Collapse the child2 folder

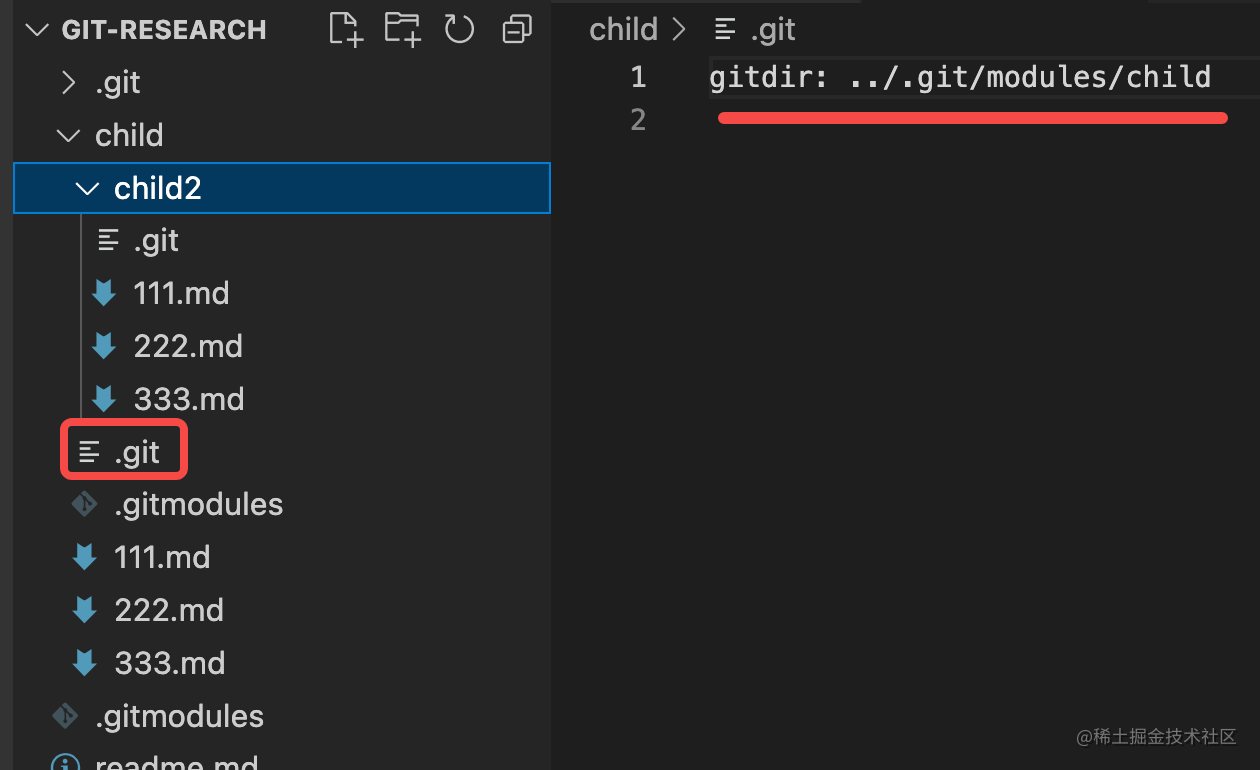coord(87,187)
